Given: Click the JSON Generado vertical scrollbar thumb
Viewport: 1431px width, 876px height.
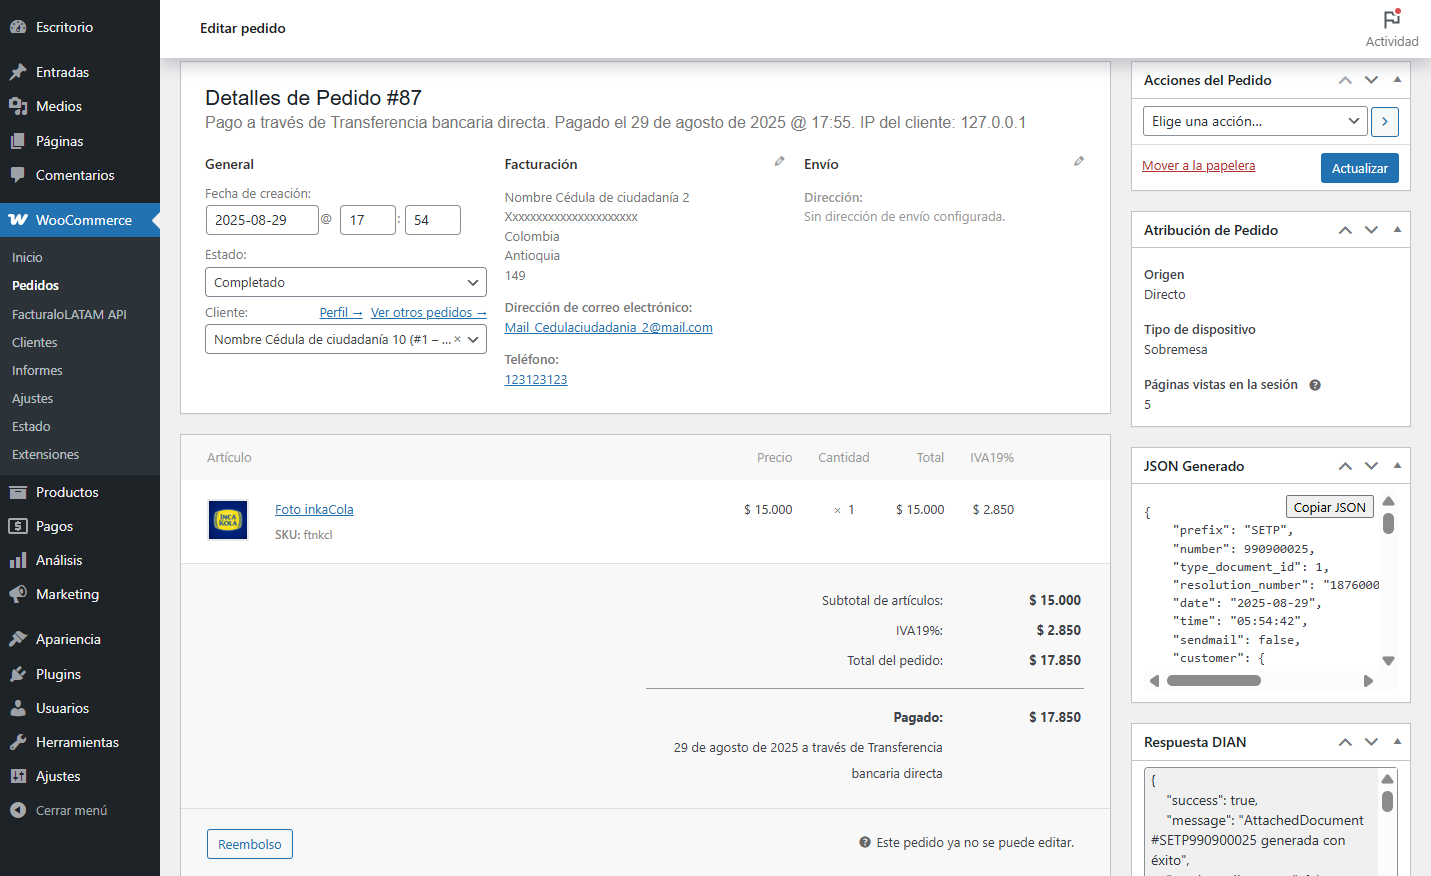Looking at the screenshot, I should (1388, 523).
